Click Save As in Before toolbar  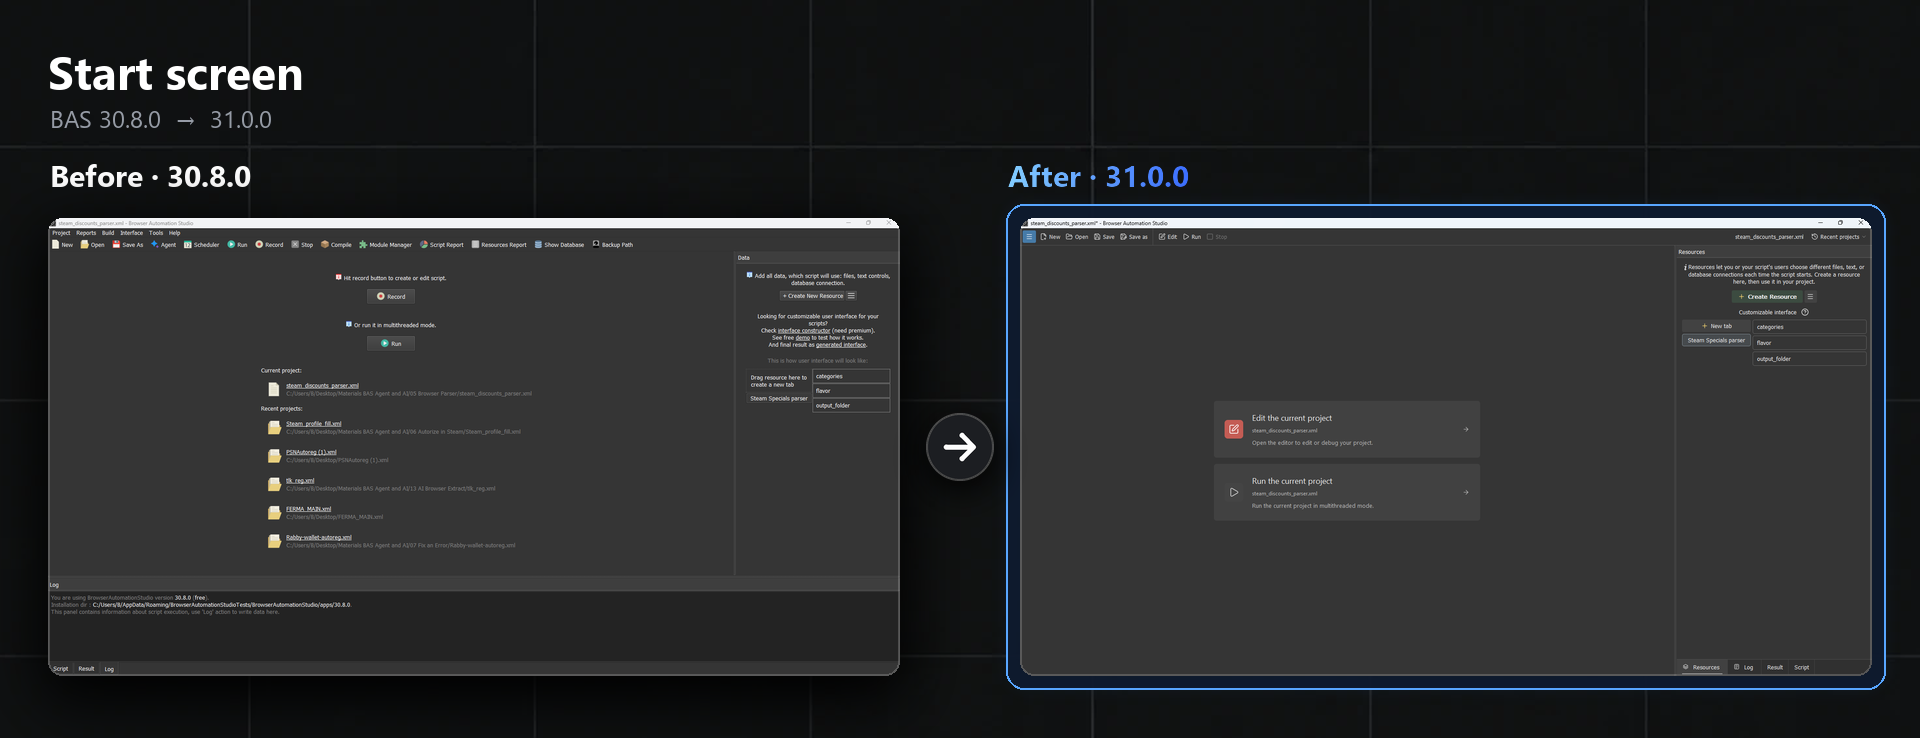(x=127, y=244)
